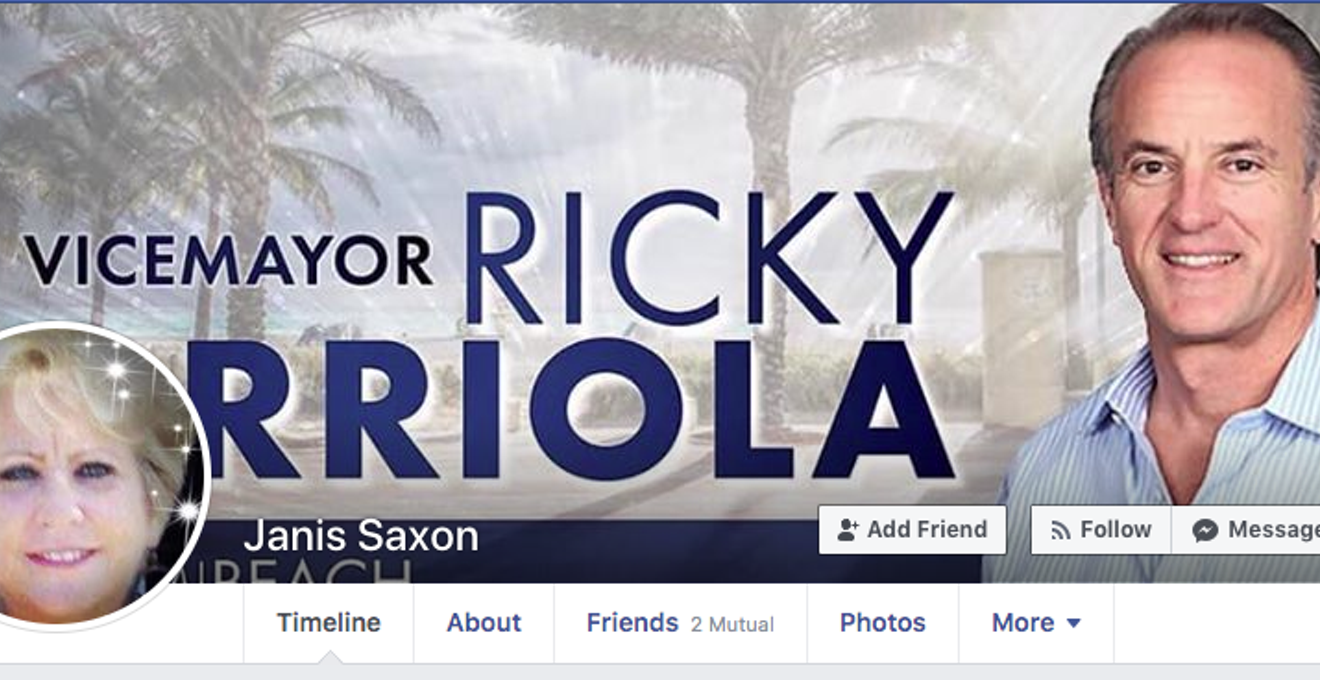Image resolution: width=1320 pixels, height=680 pixels.
Task: Click the arrow next to More
Action: pyautogui.click(x=1074, y=624)
